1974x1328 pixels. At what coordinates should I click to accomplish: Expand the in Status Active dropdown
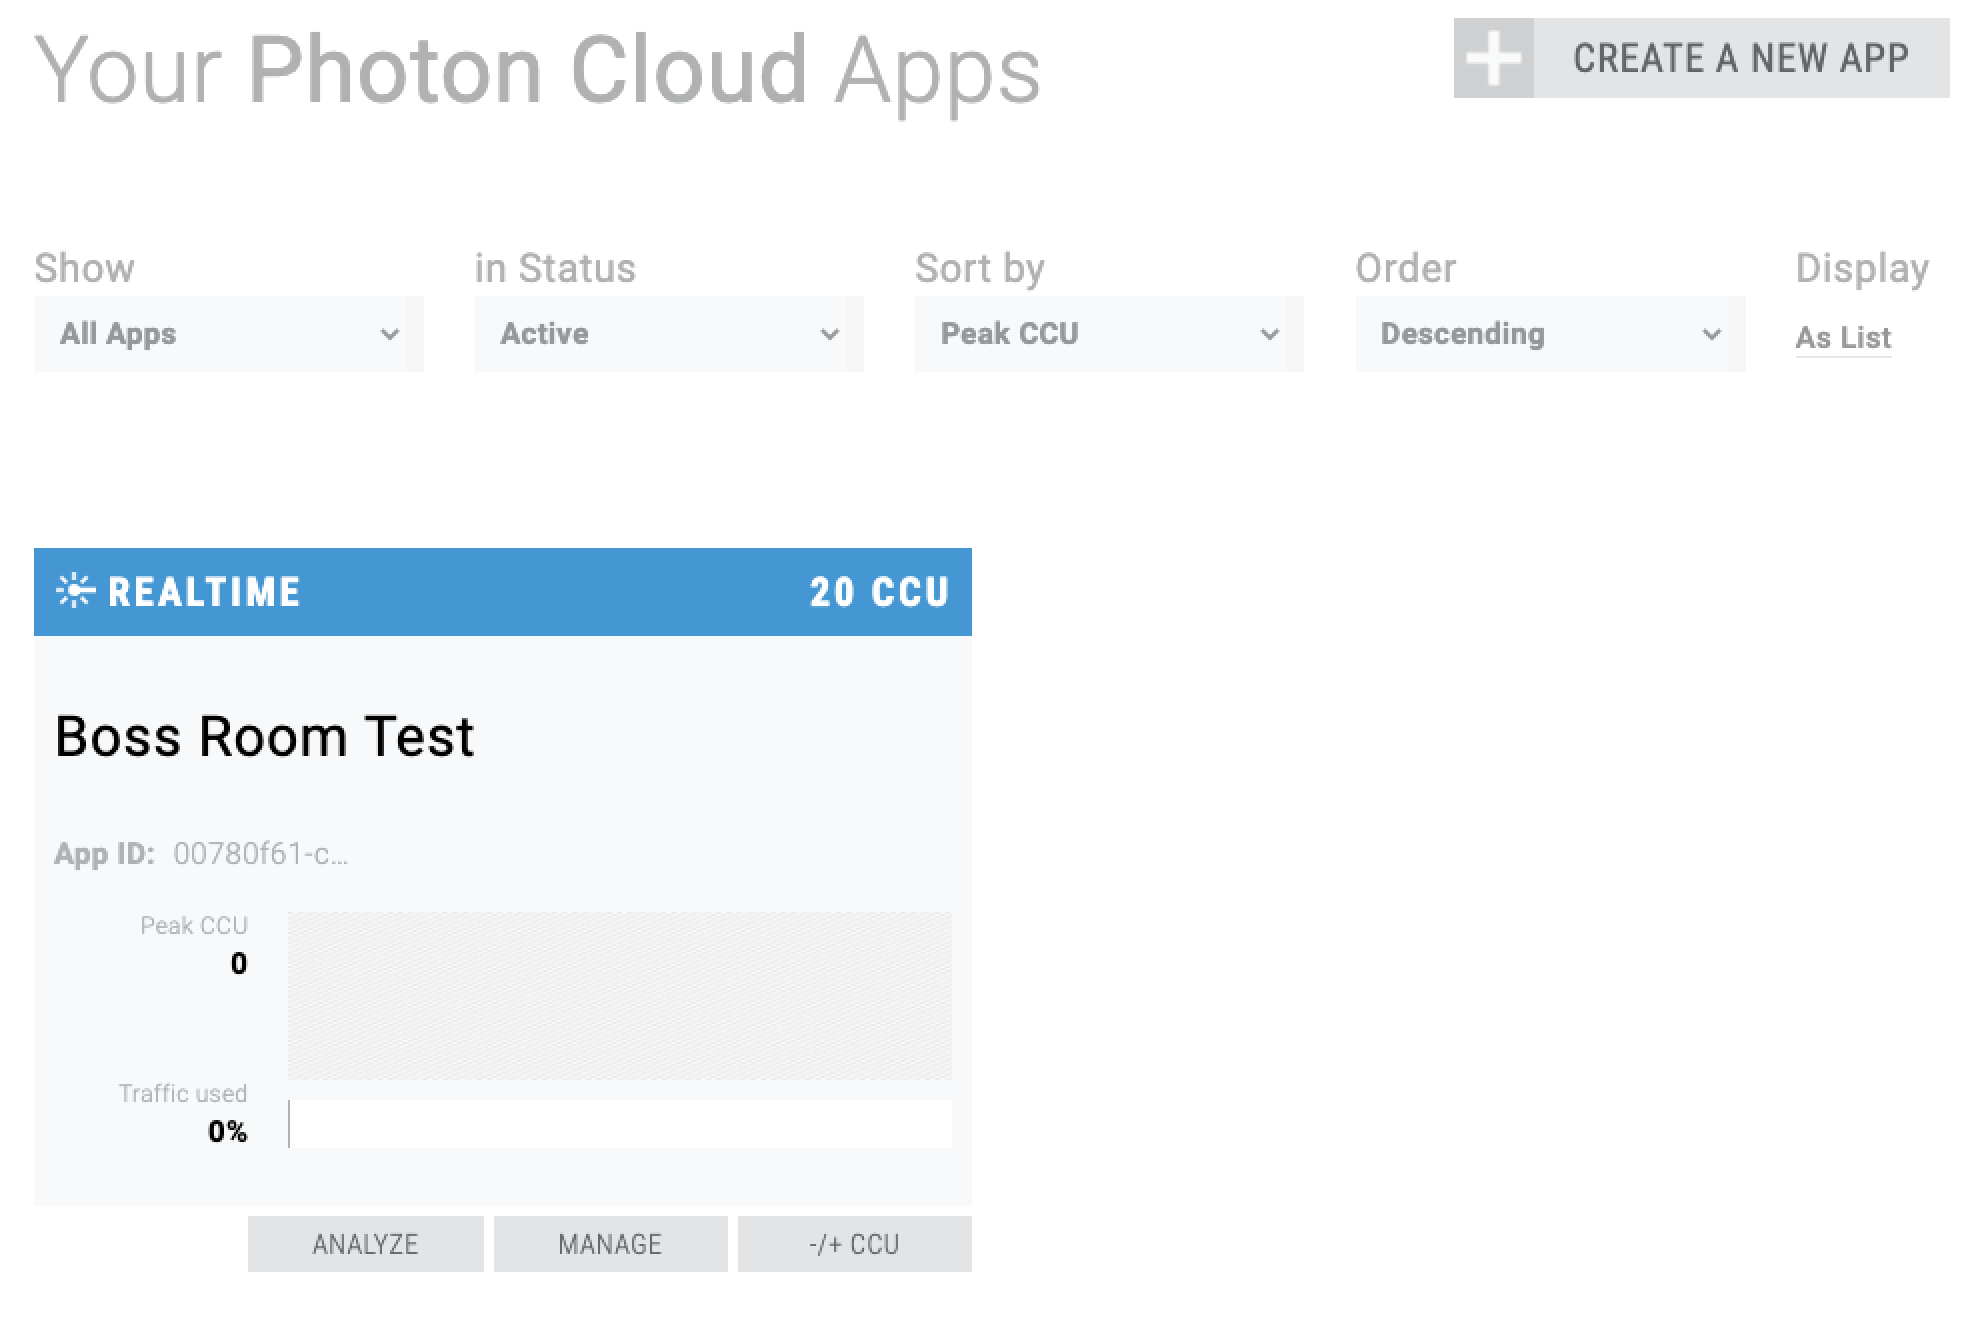pos(668,334)
